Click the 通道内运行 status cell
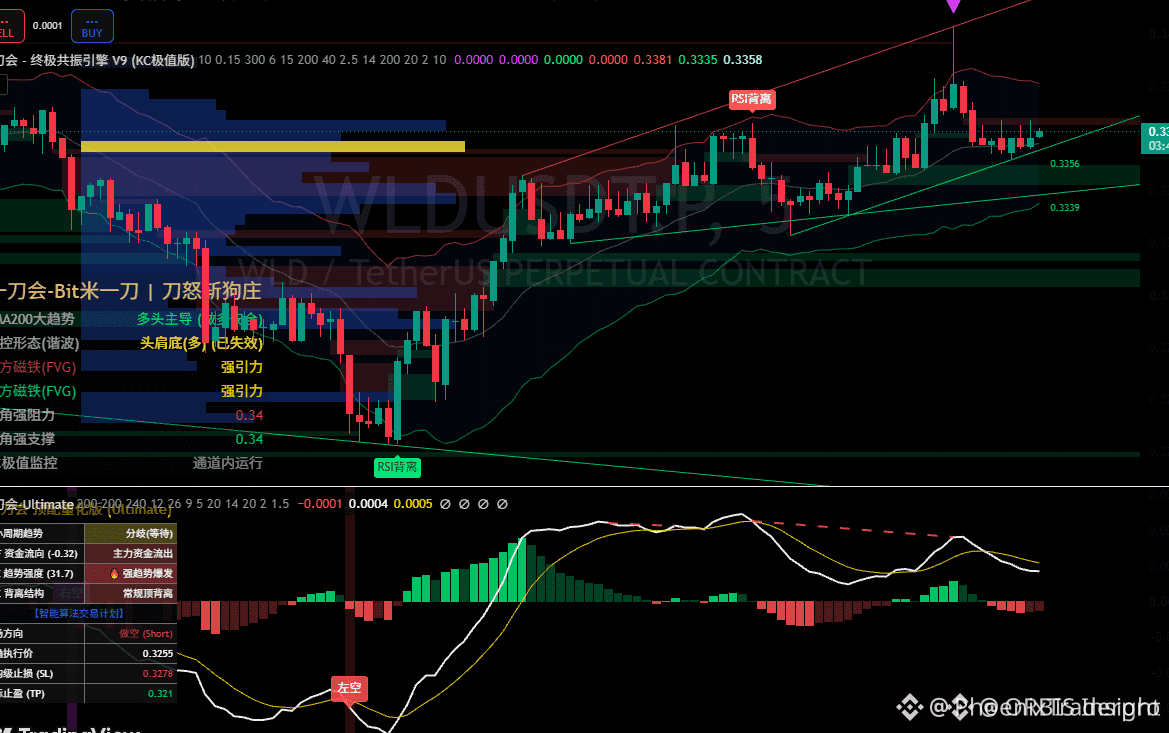The height and width of the screenshot is (733, 1169). [227, 463]
